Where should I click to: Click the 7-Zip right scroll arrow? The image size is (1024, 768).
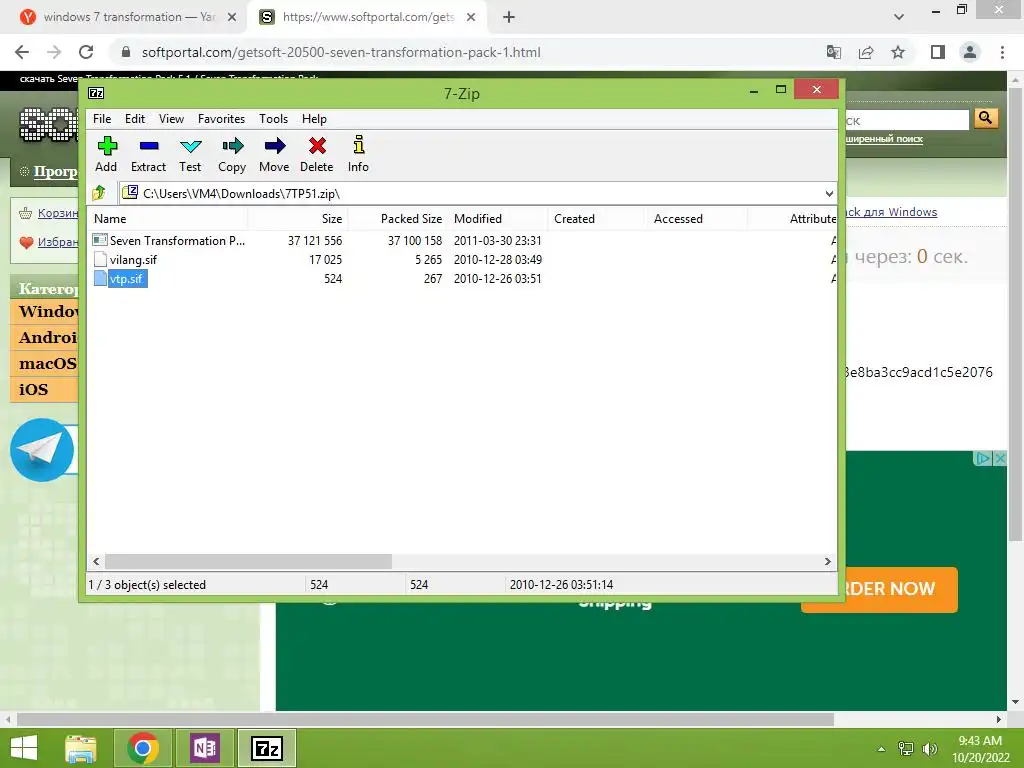click(827, 562)
